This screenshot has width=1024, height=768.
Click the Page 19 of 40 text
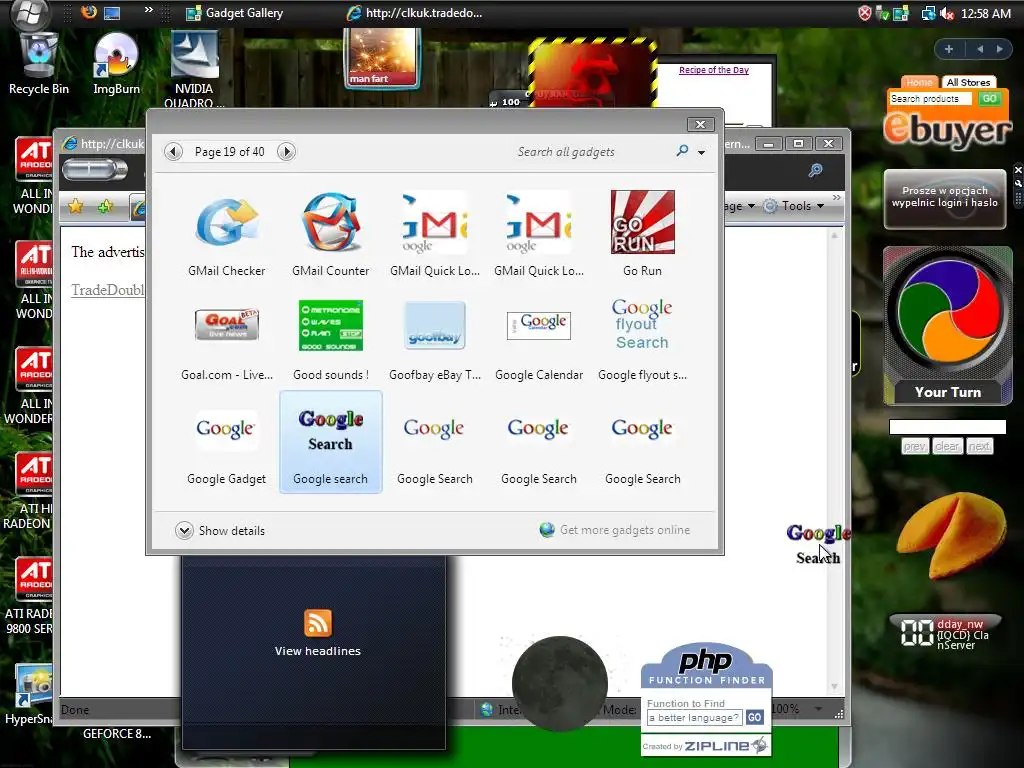tap(230, 152)
